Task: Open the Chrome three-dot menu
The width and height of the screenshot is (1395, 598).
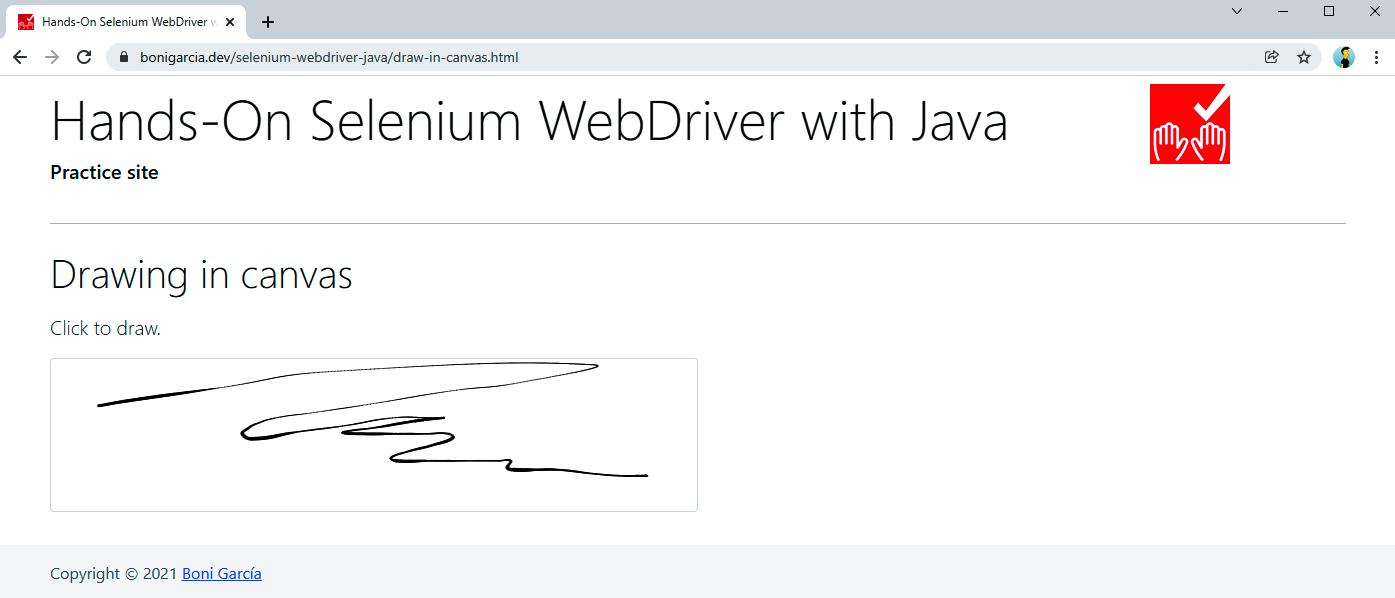Action: pos(1376,57)
